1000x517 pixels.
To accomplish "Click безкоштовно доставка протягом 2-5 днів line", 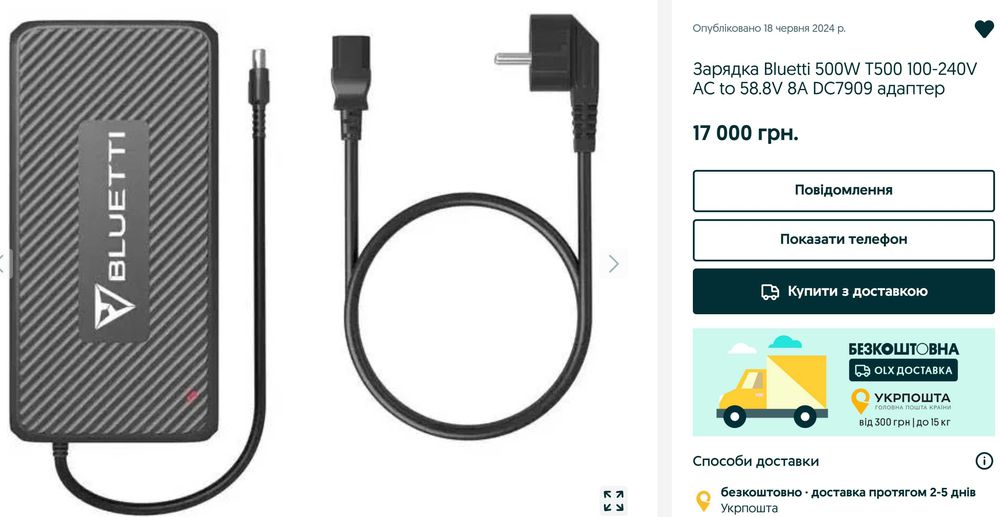I will pos(848,492).
